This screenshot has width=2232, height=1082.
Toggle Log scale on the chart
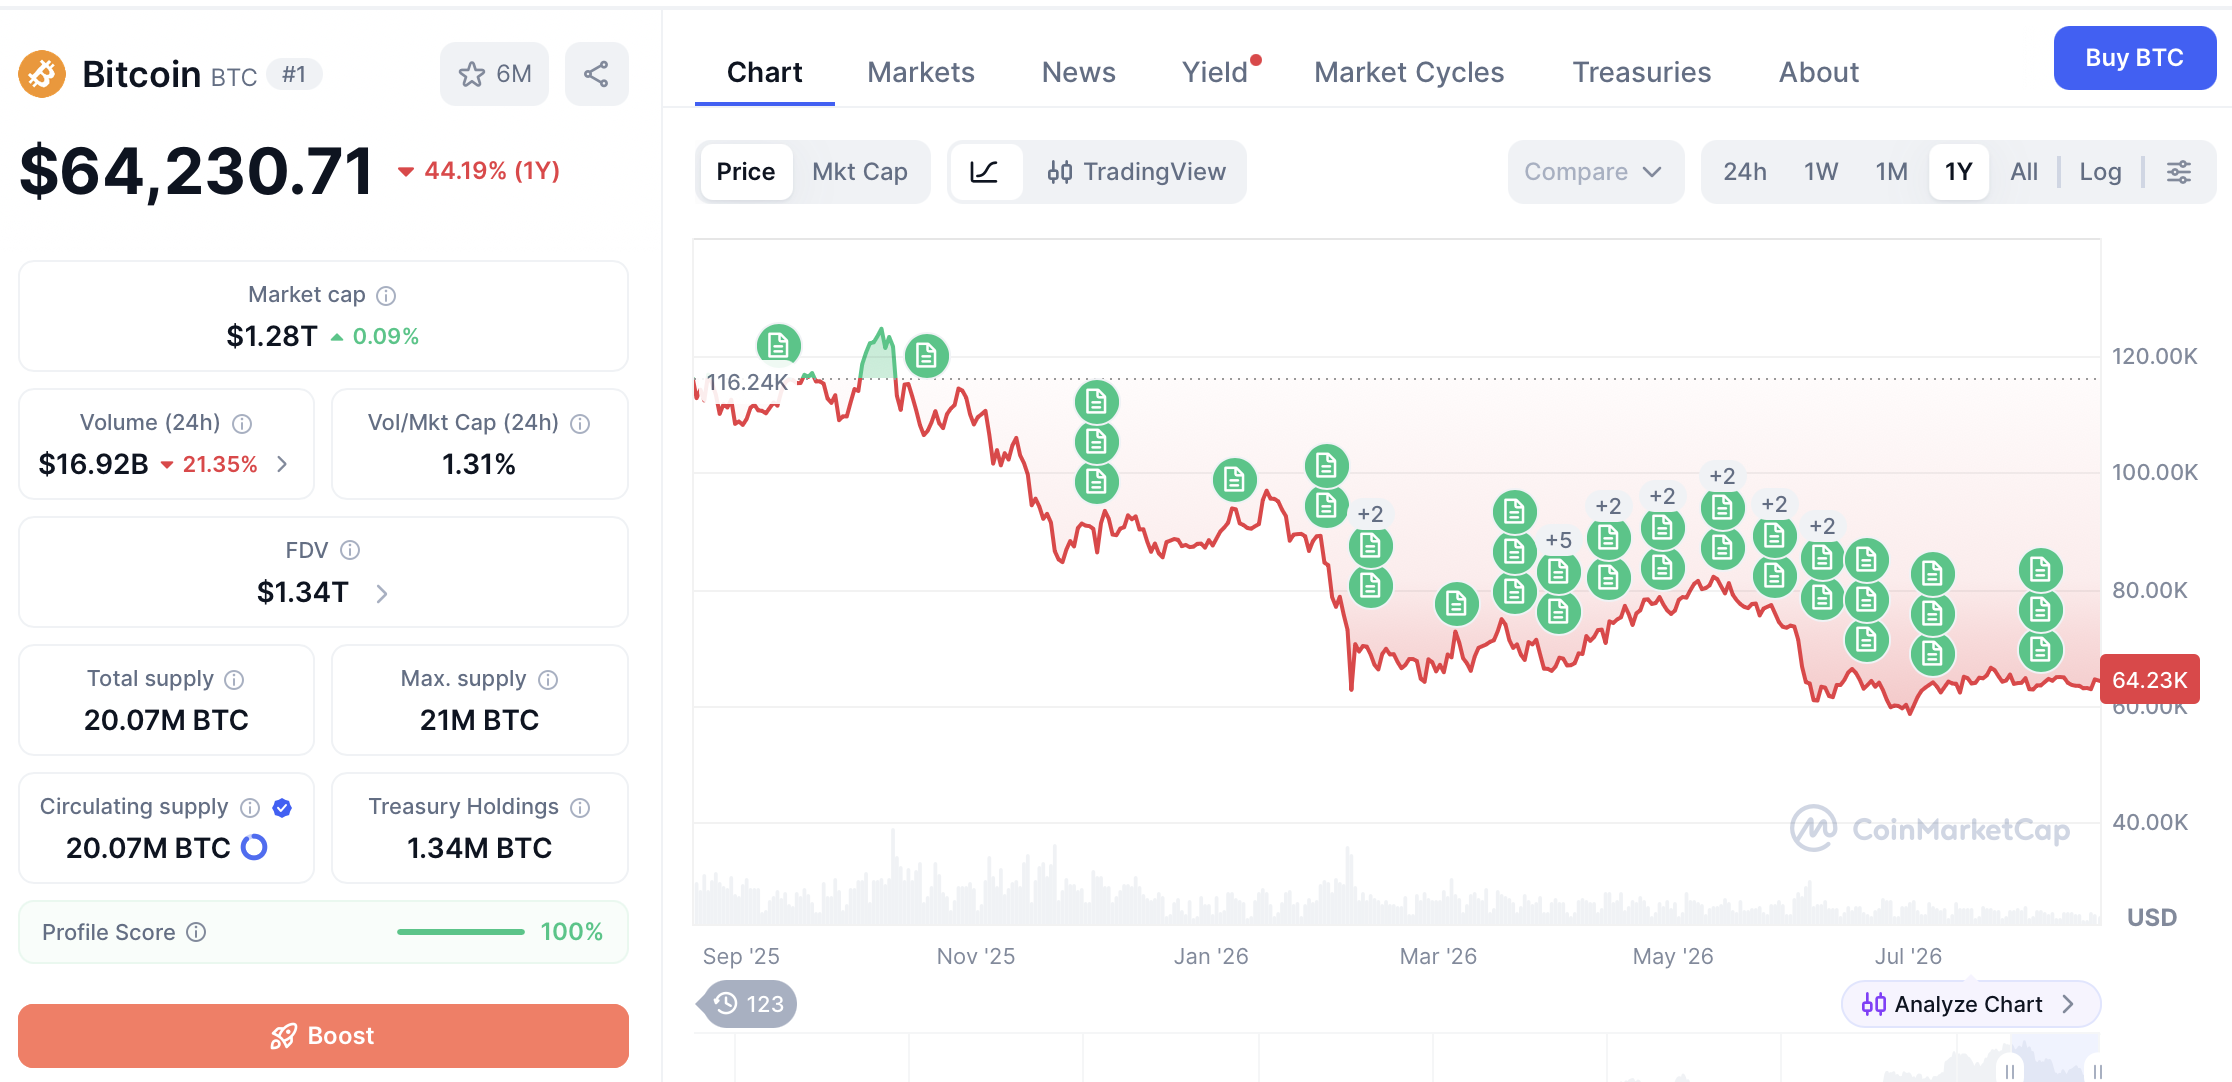[x=2100, y=172]
